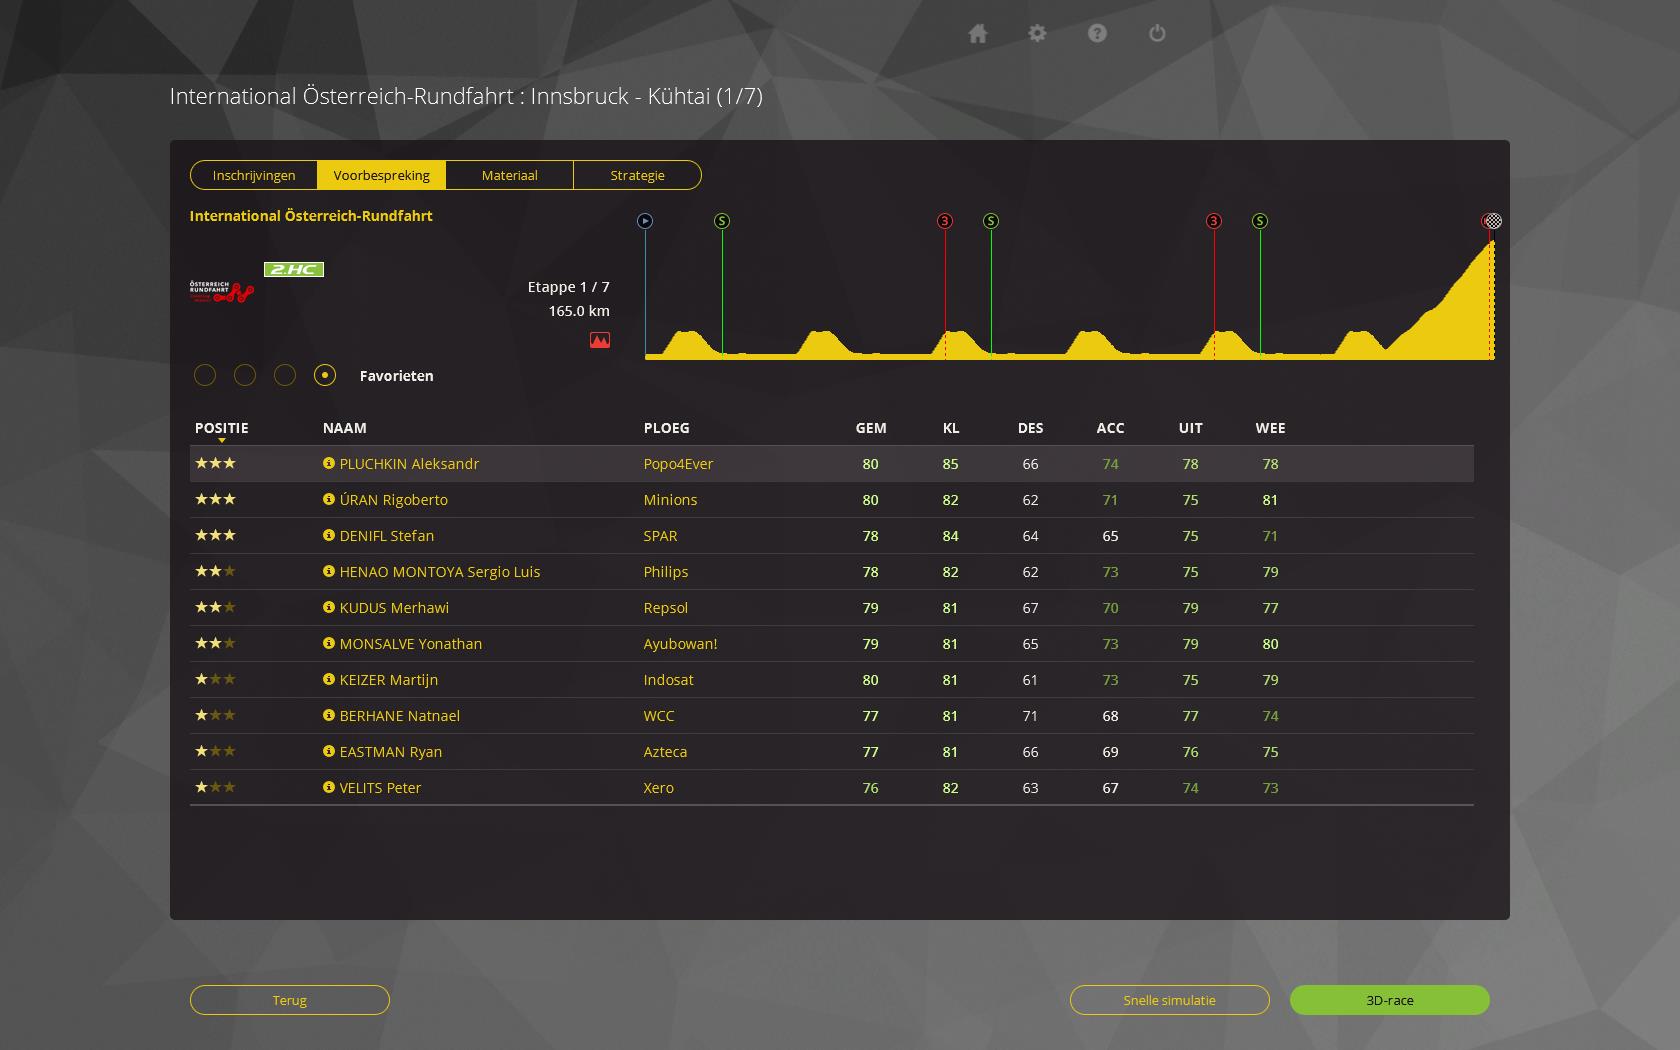Viewport: 1680px width, 1050px height.
Task: Sort by POSITIE column header
Action: click(222, 428)
